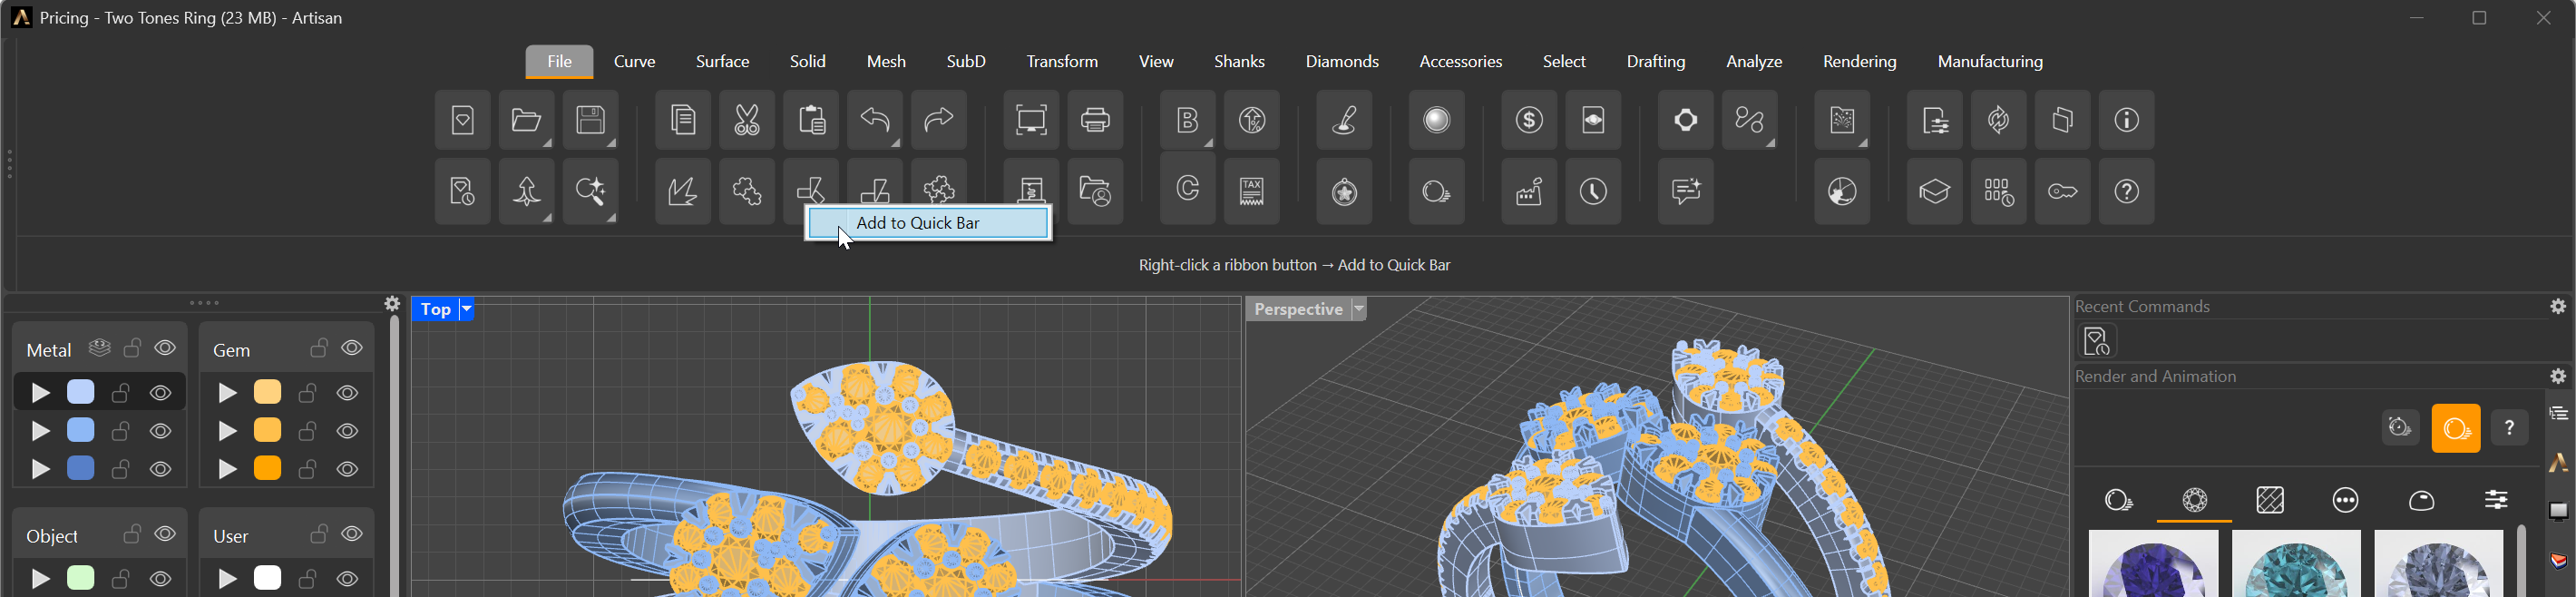The image size is (2576, 597).
Task: Hide the first light-blue Metal layer
Action: [161, 393]
